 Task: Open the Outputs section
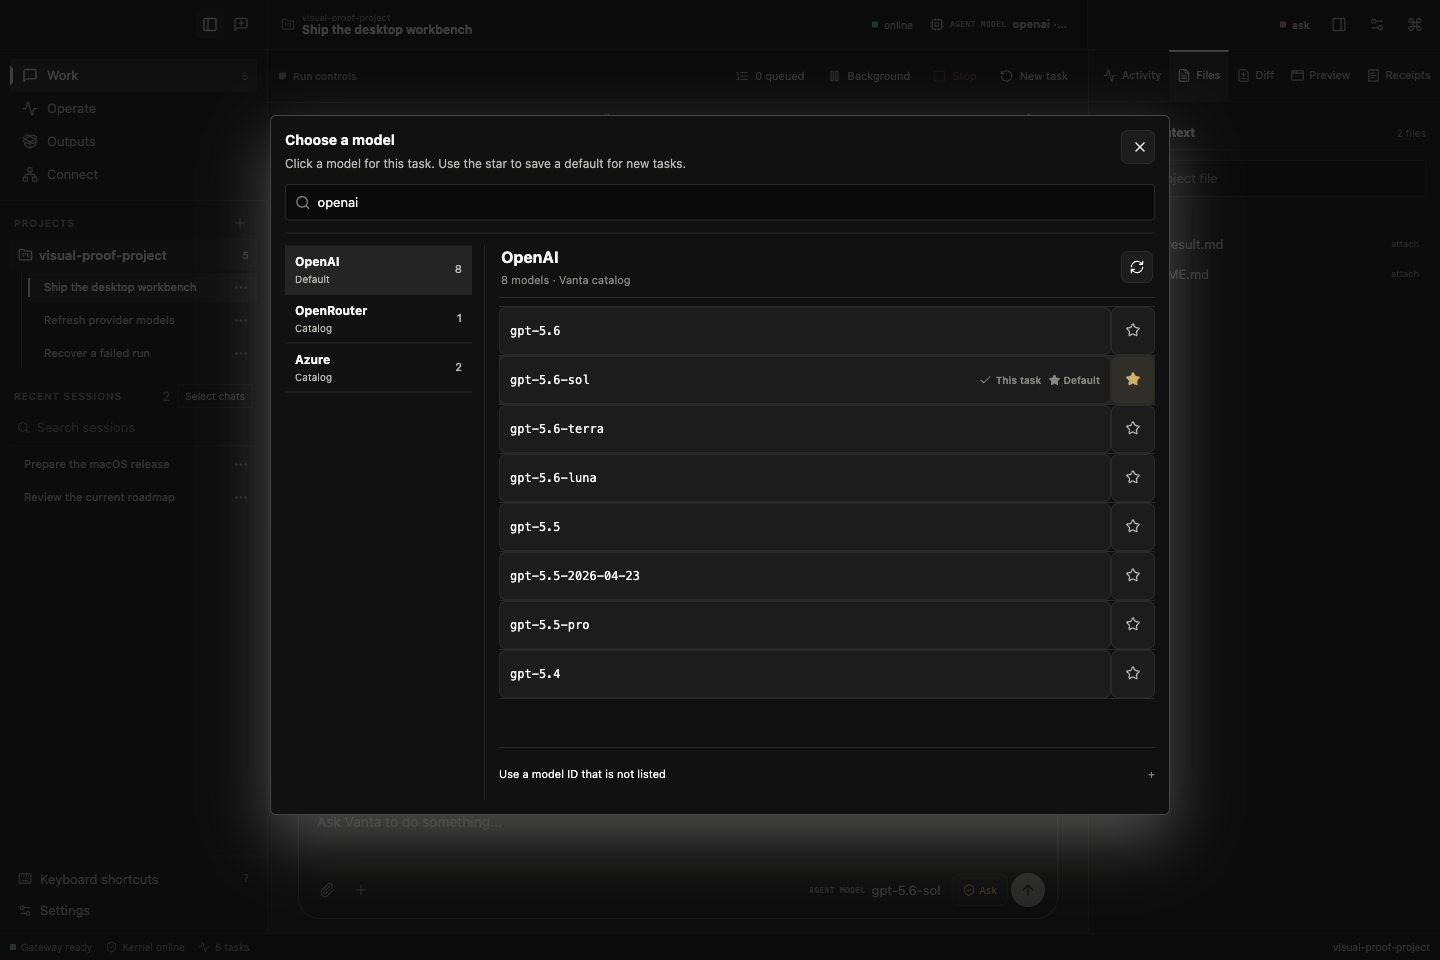pyautogui.click(x=133, y=141)
